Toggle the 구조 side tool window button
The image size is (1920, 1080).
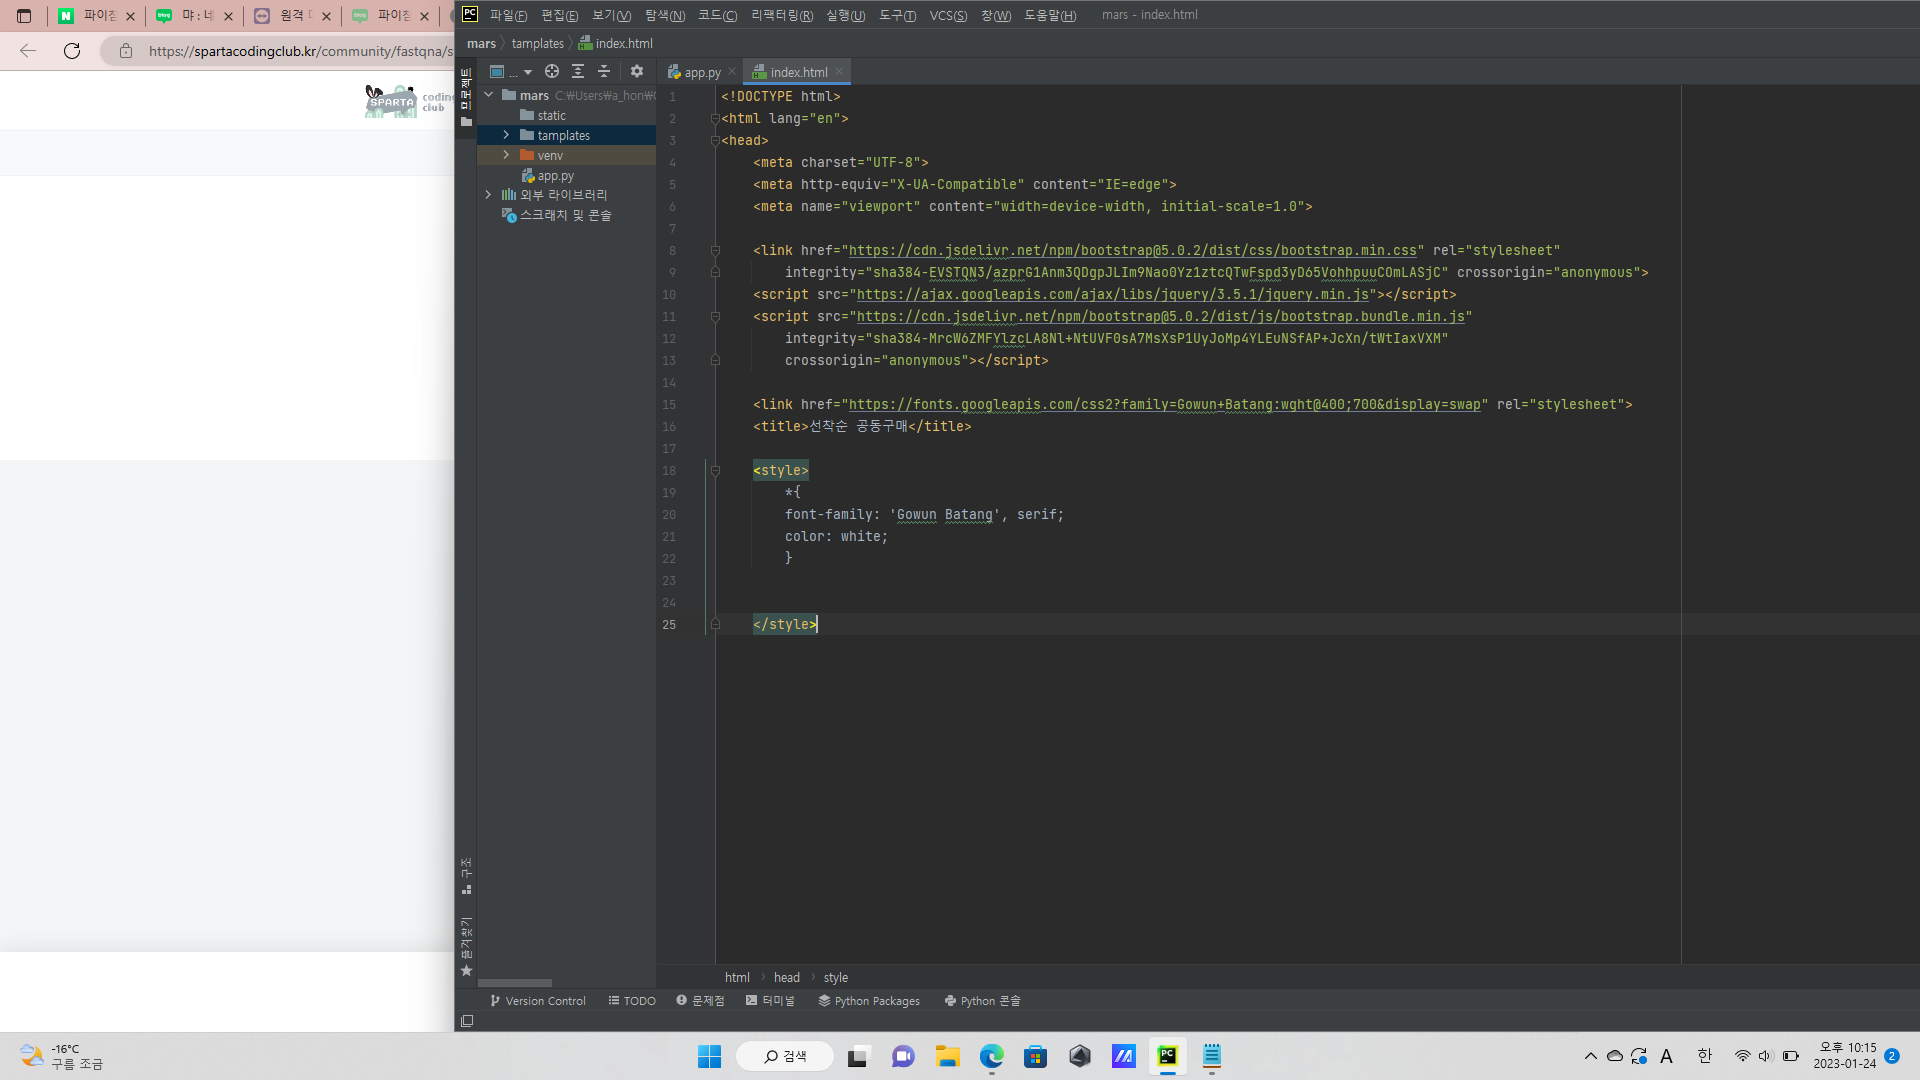(466, 876)
